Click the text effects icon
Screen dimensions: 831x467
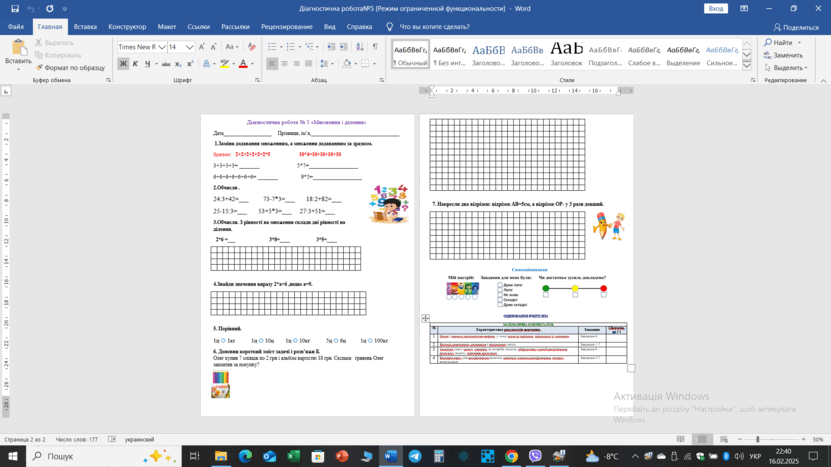pos(206,64)
